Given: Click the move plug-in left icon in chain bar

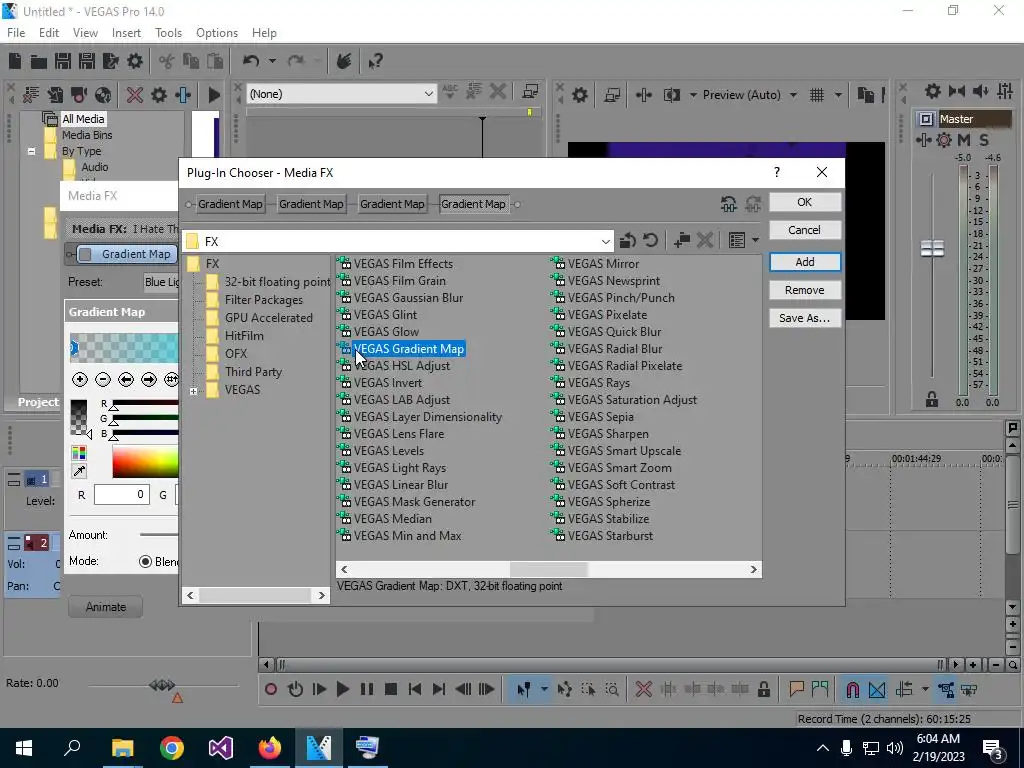Looking at the screenshot, I should pos(729,204).
